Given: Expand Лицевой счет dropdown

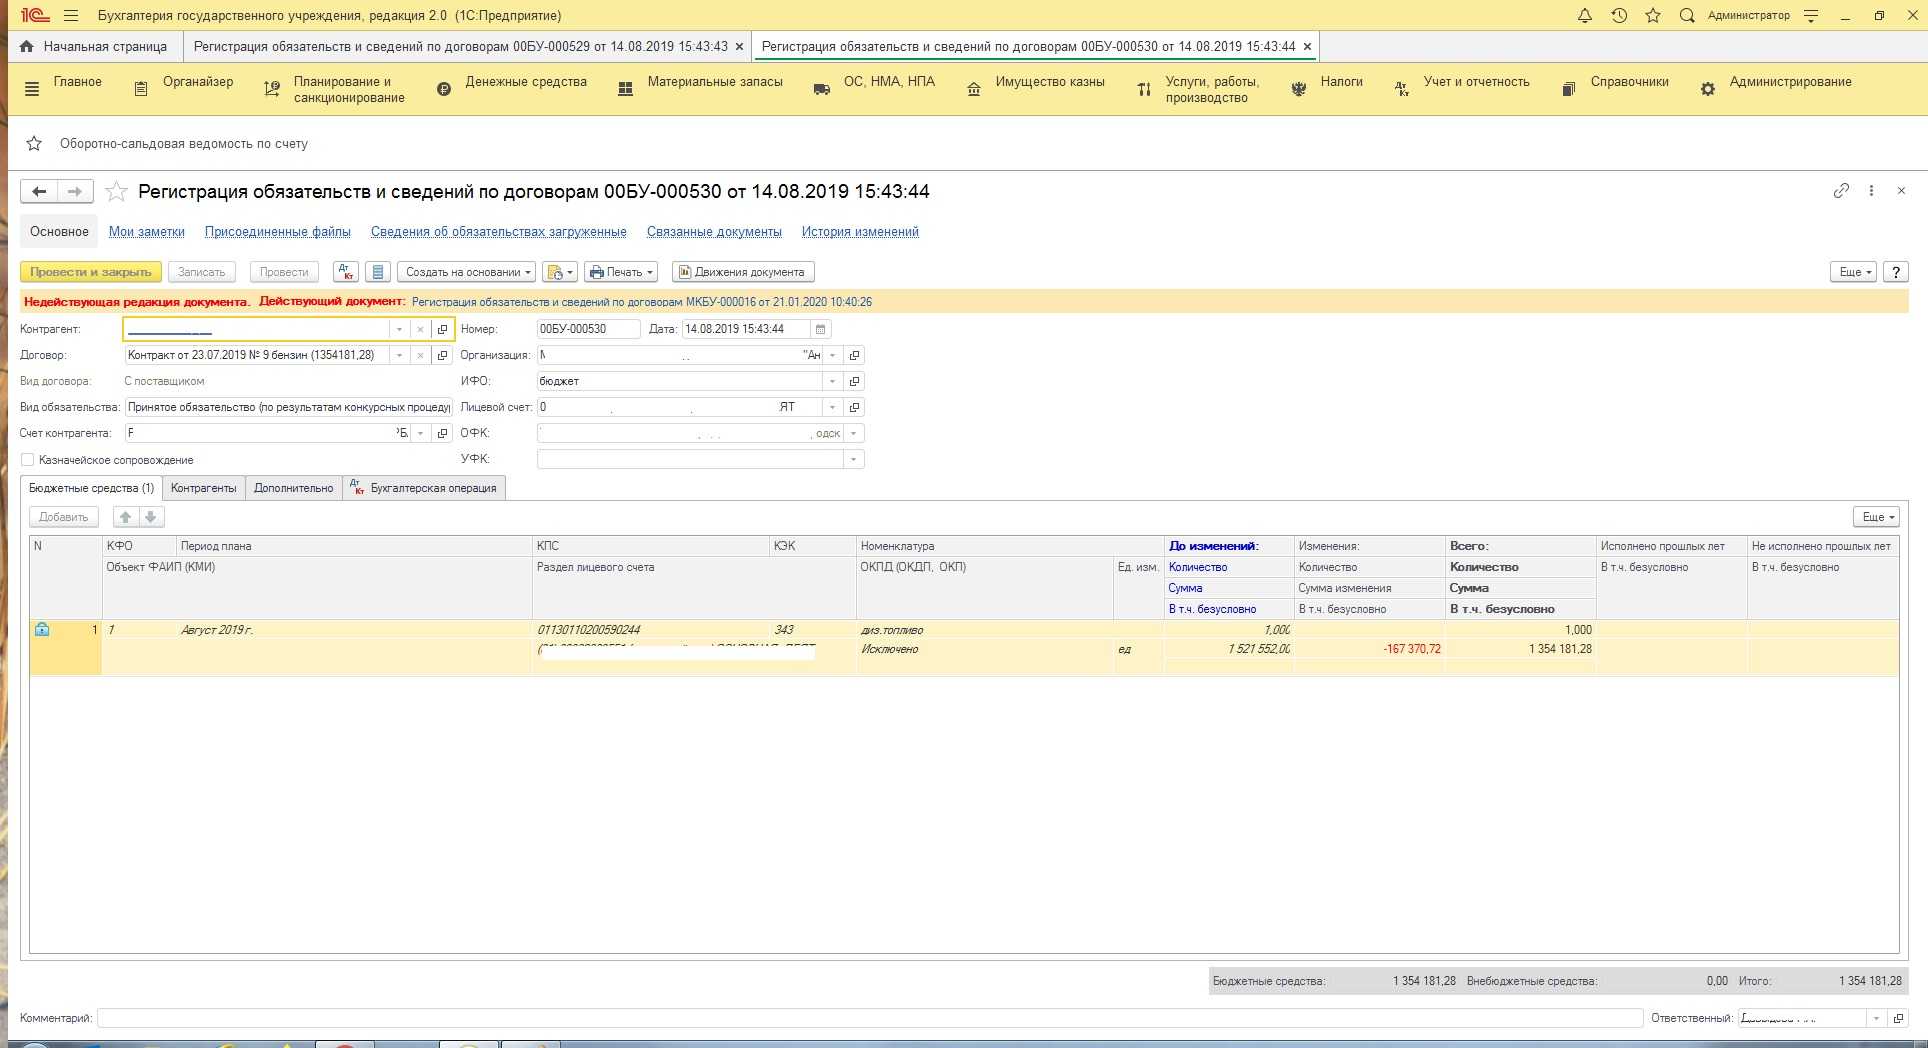Looking at the screenshot, I should pyautogui.click(x=832, y=407).
